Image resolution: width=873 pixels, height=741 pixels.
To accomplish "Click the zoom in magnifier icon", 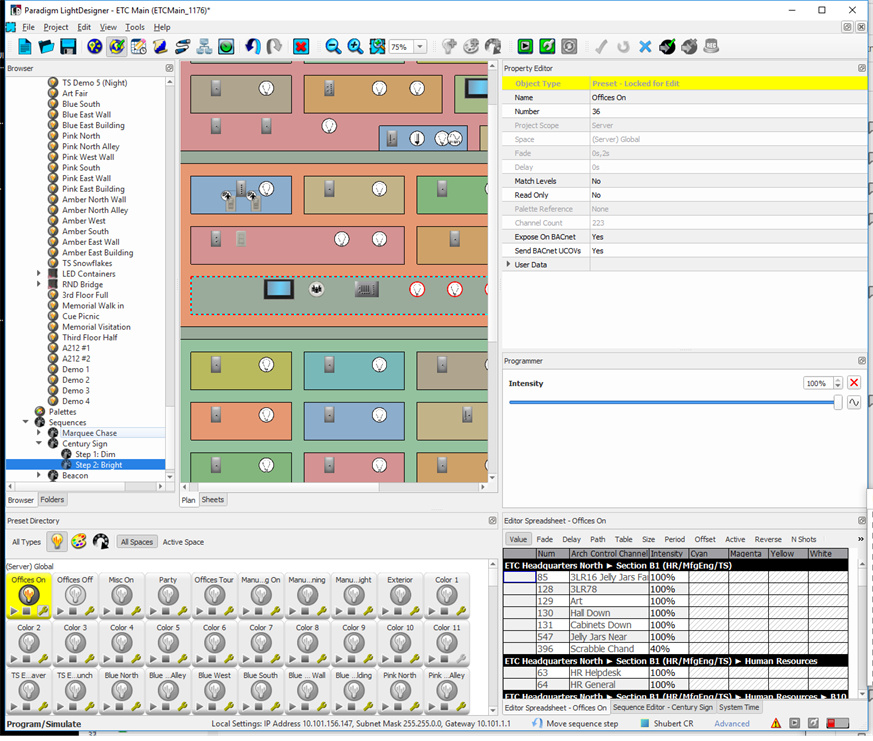I will coord(355,47).
